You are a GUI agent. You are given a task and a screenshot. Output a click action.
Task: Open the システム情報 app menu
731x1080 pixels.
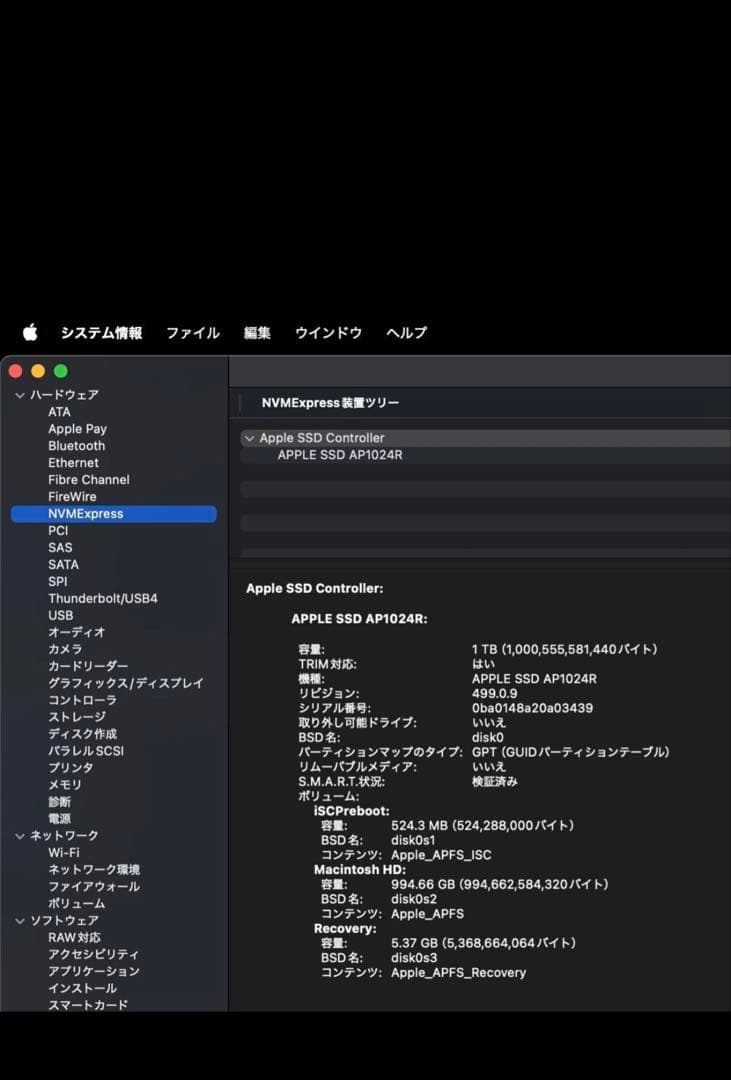pyautogui.click(x=101, y=333)
